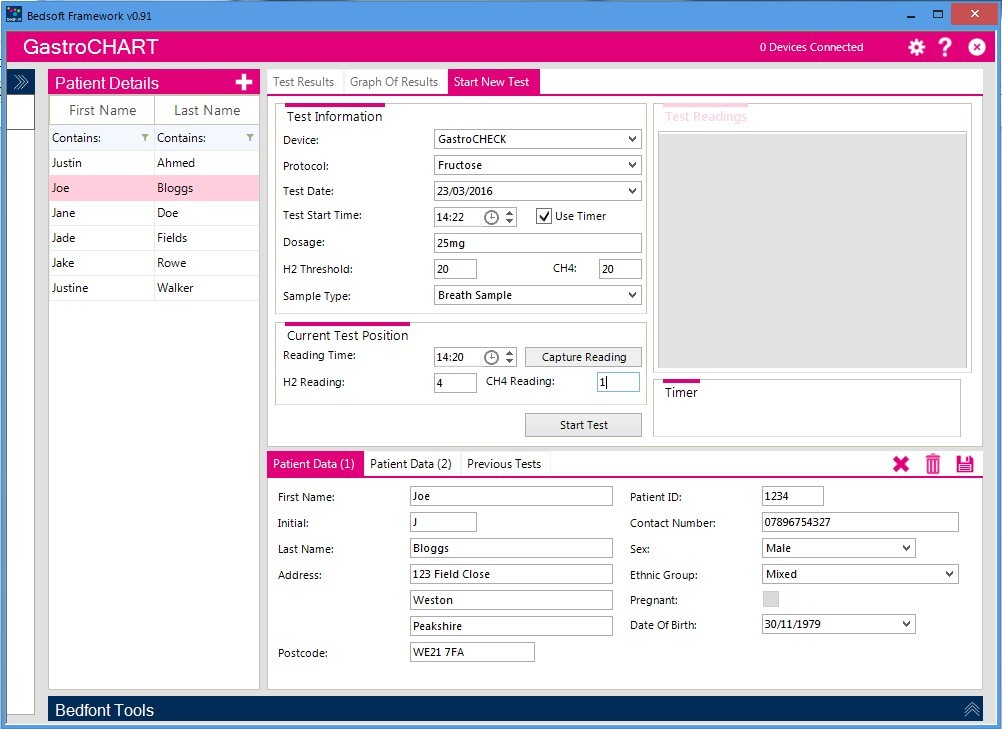This screenshot has height=729, width=1002.
Task: Click the address field showing 123 Field Close
Action: [511, 574]
